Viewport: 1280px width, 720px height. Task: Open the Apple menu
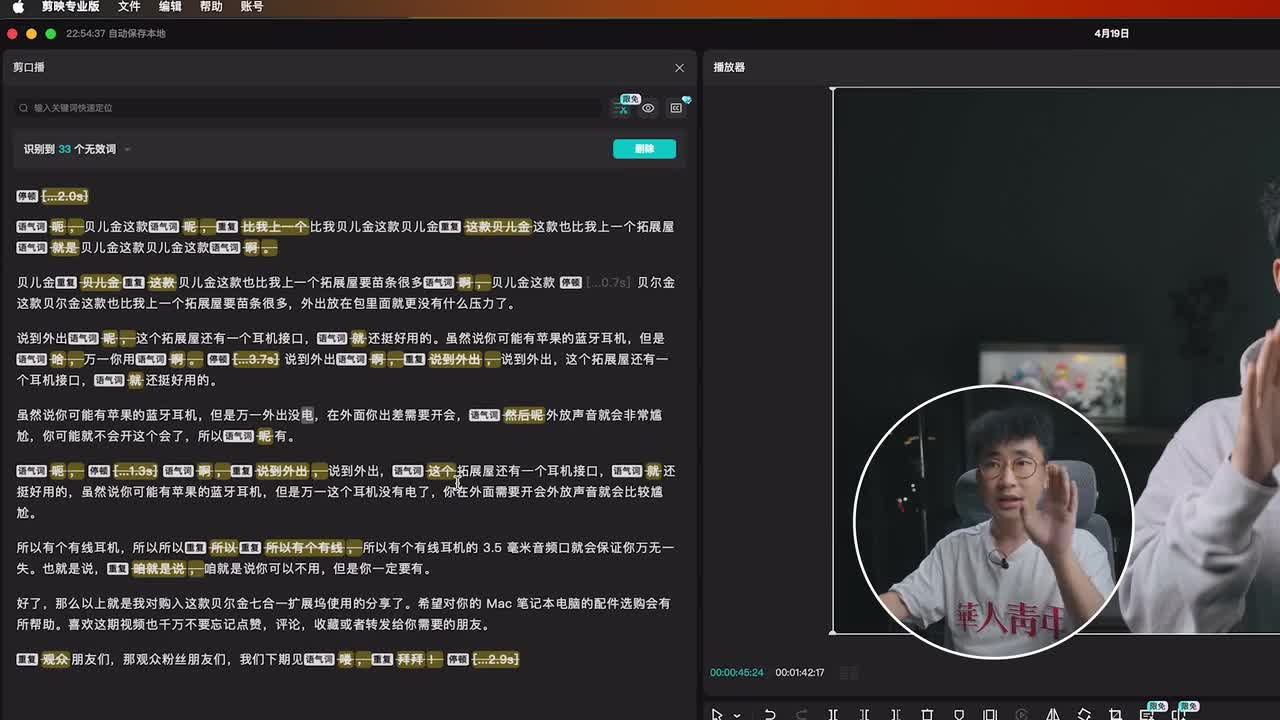pyautogui.click(x=18, y=7)
